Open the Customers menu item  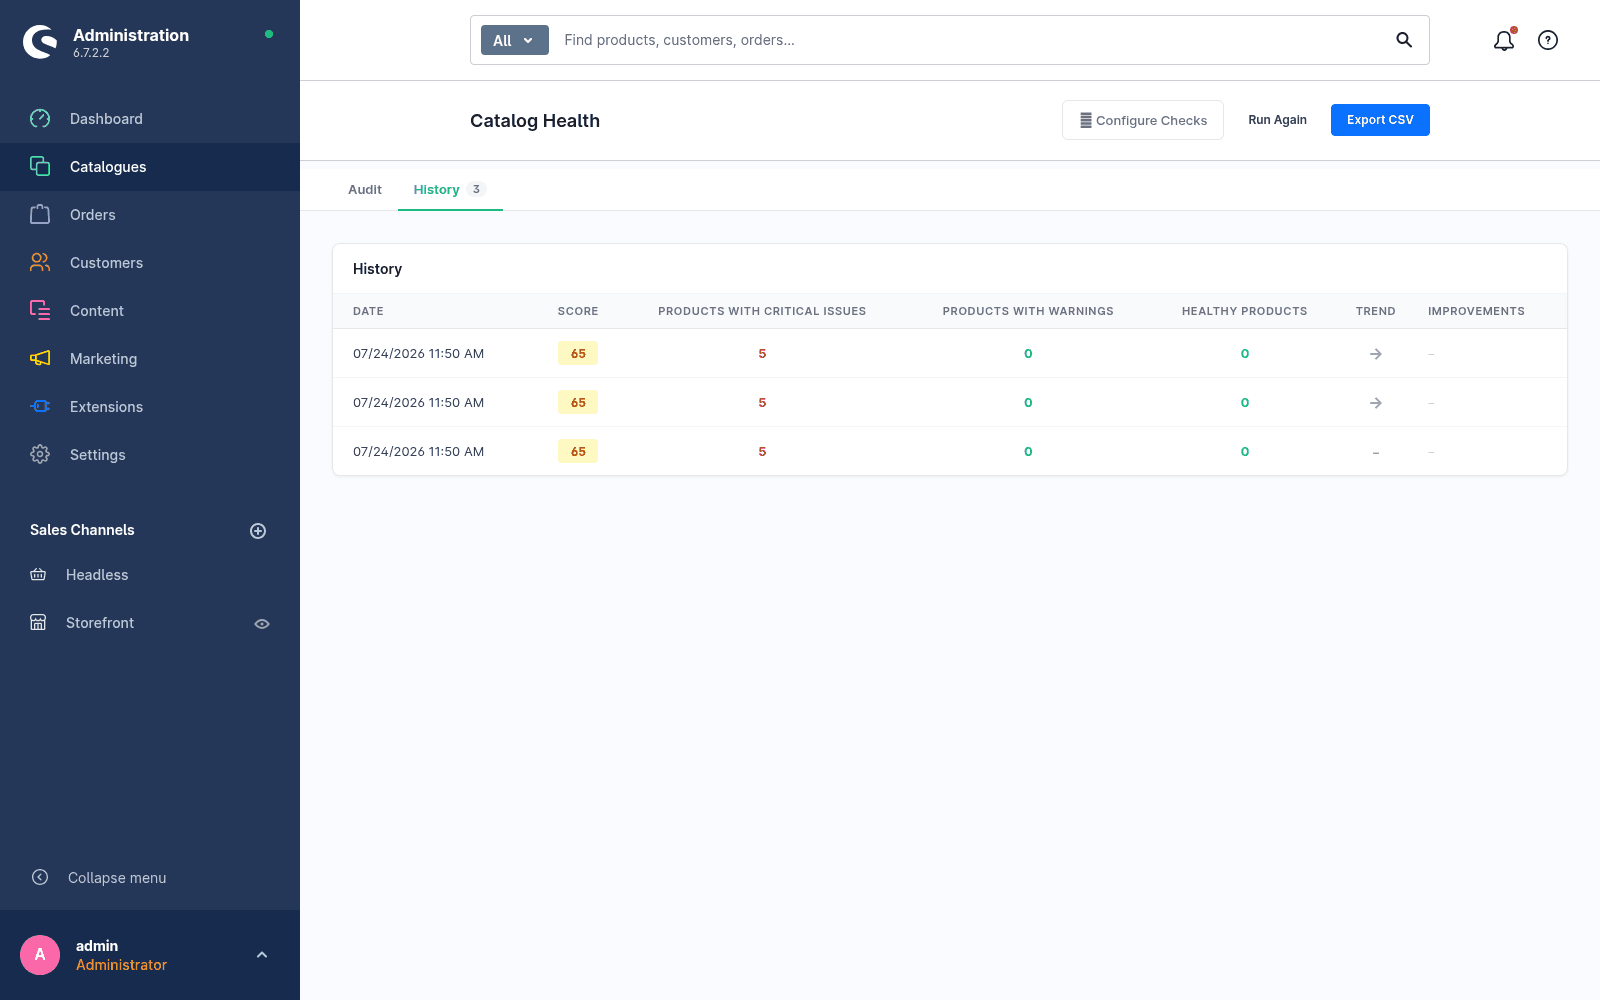[150, 263]
